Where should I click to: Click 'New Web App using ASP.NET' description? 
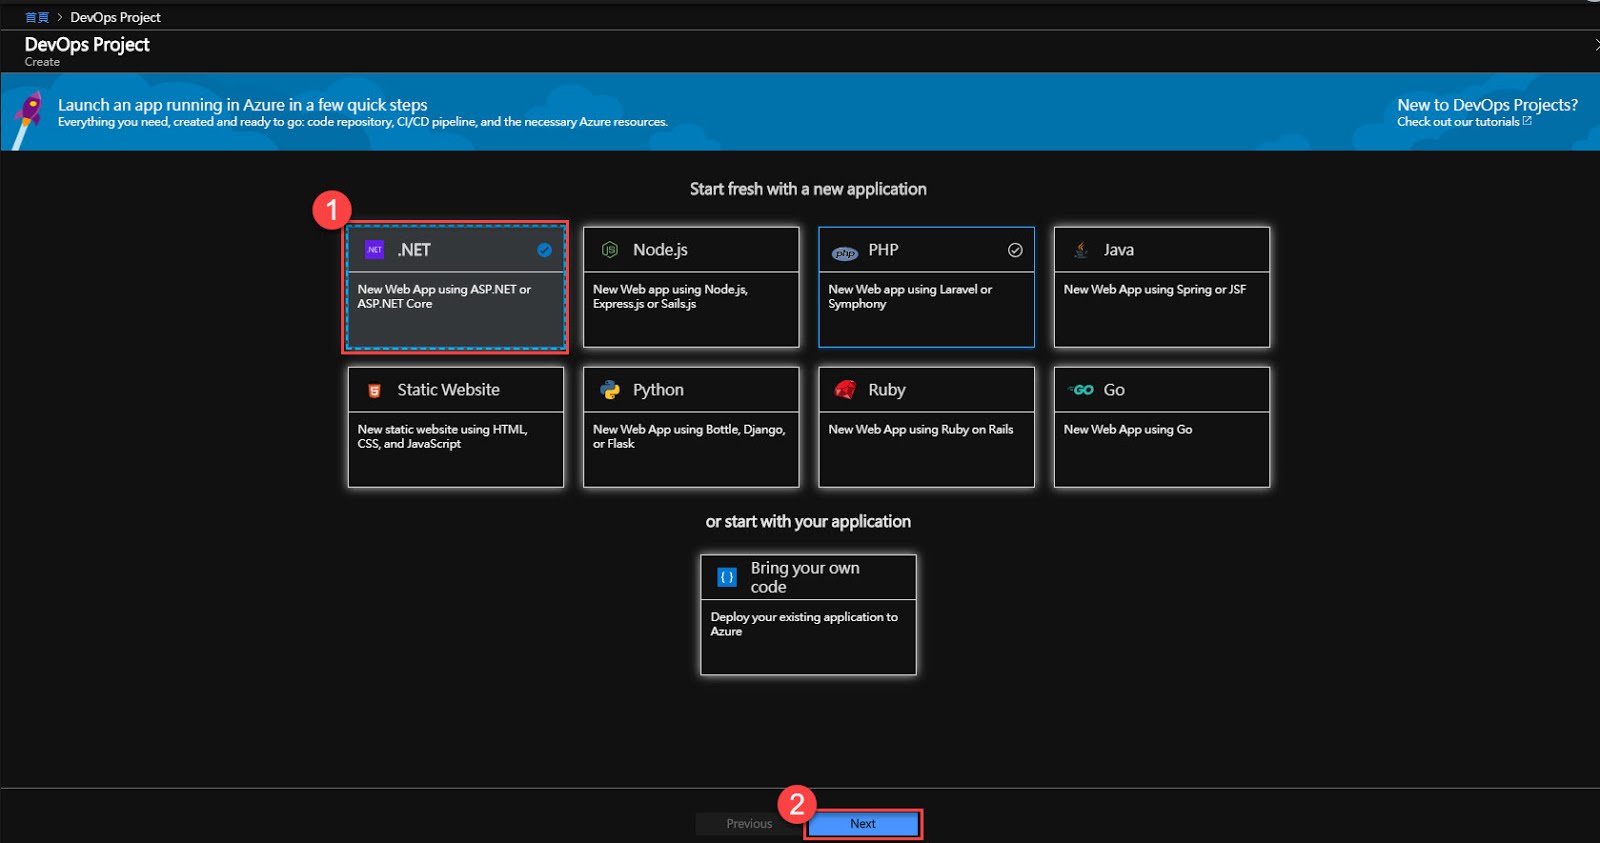pyautogui.click(x=444, y=296)
